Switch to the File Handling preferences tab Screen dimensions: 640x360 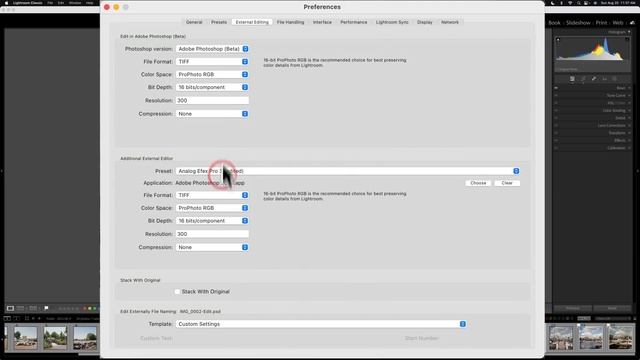[x=290, y=22]
